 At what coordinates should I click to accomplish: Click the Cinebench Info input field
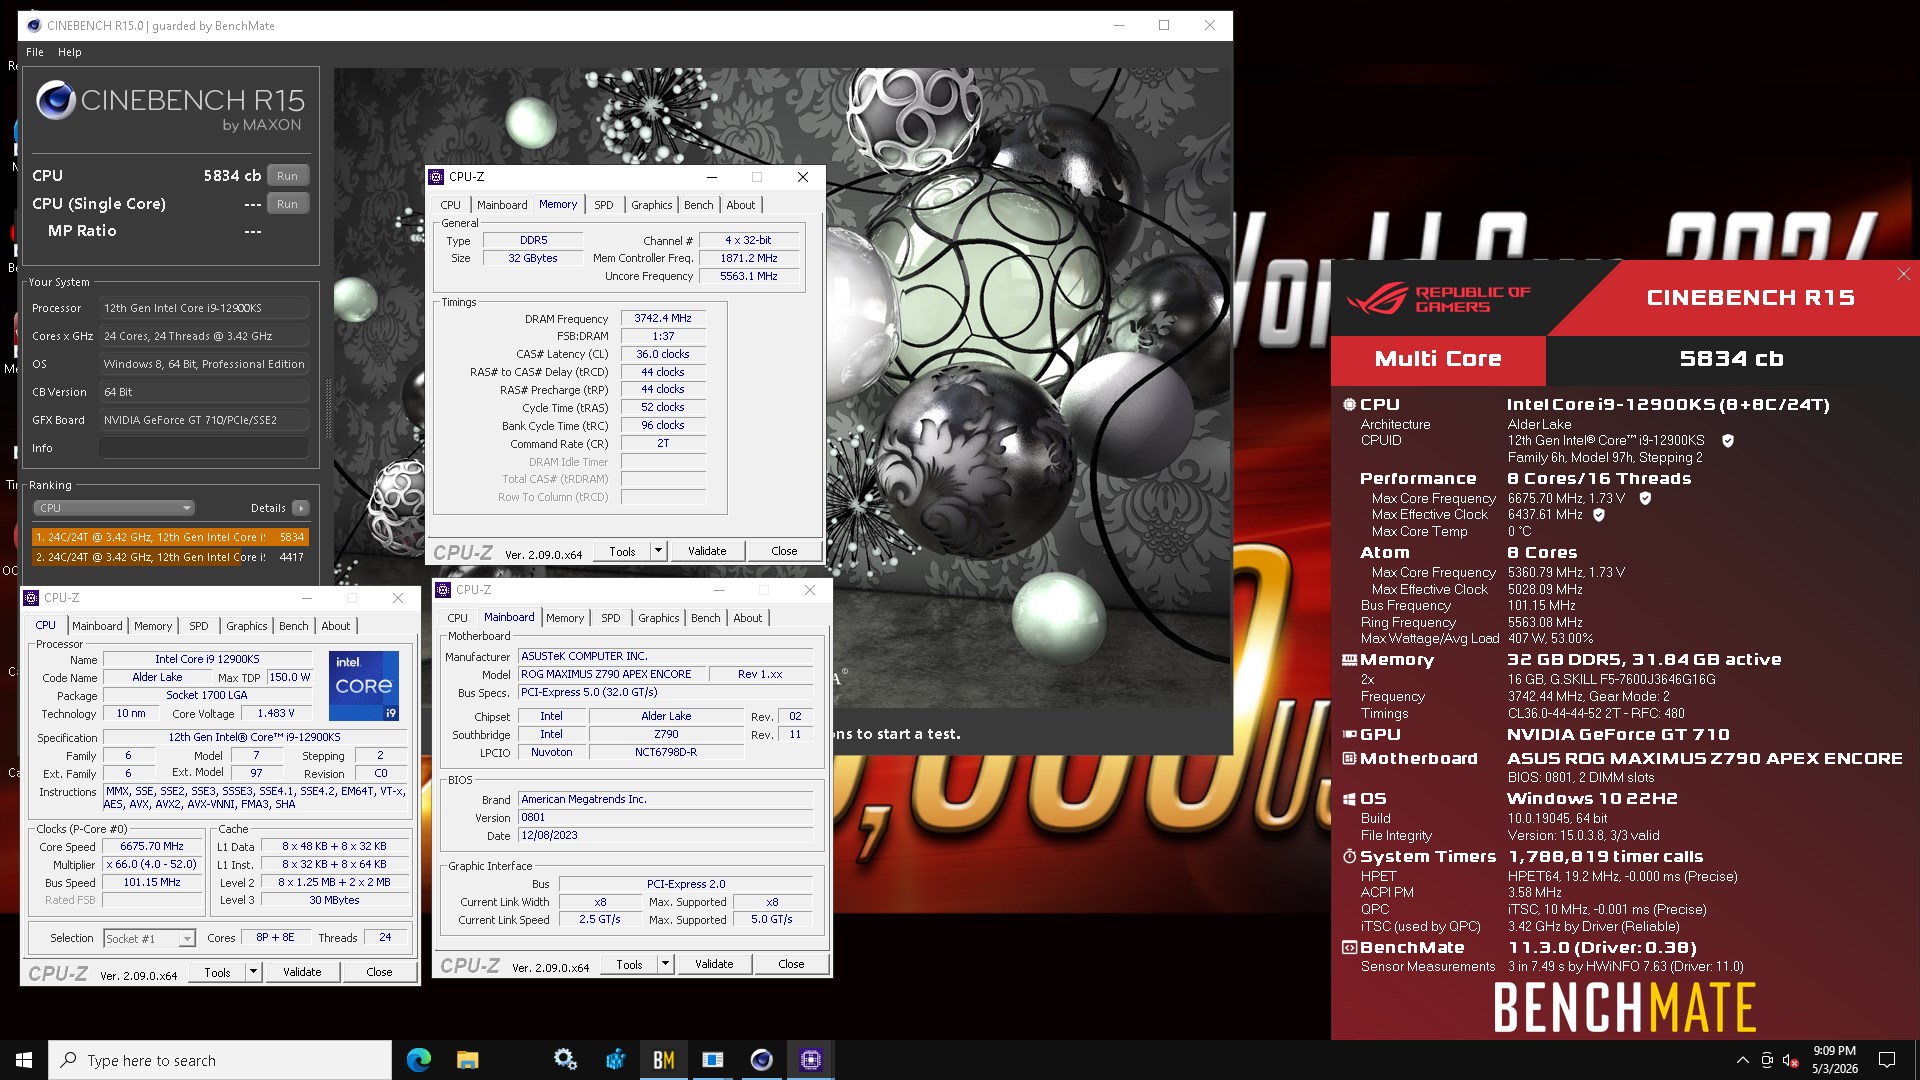204,448
